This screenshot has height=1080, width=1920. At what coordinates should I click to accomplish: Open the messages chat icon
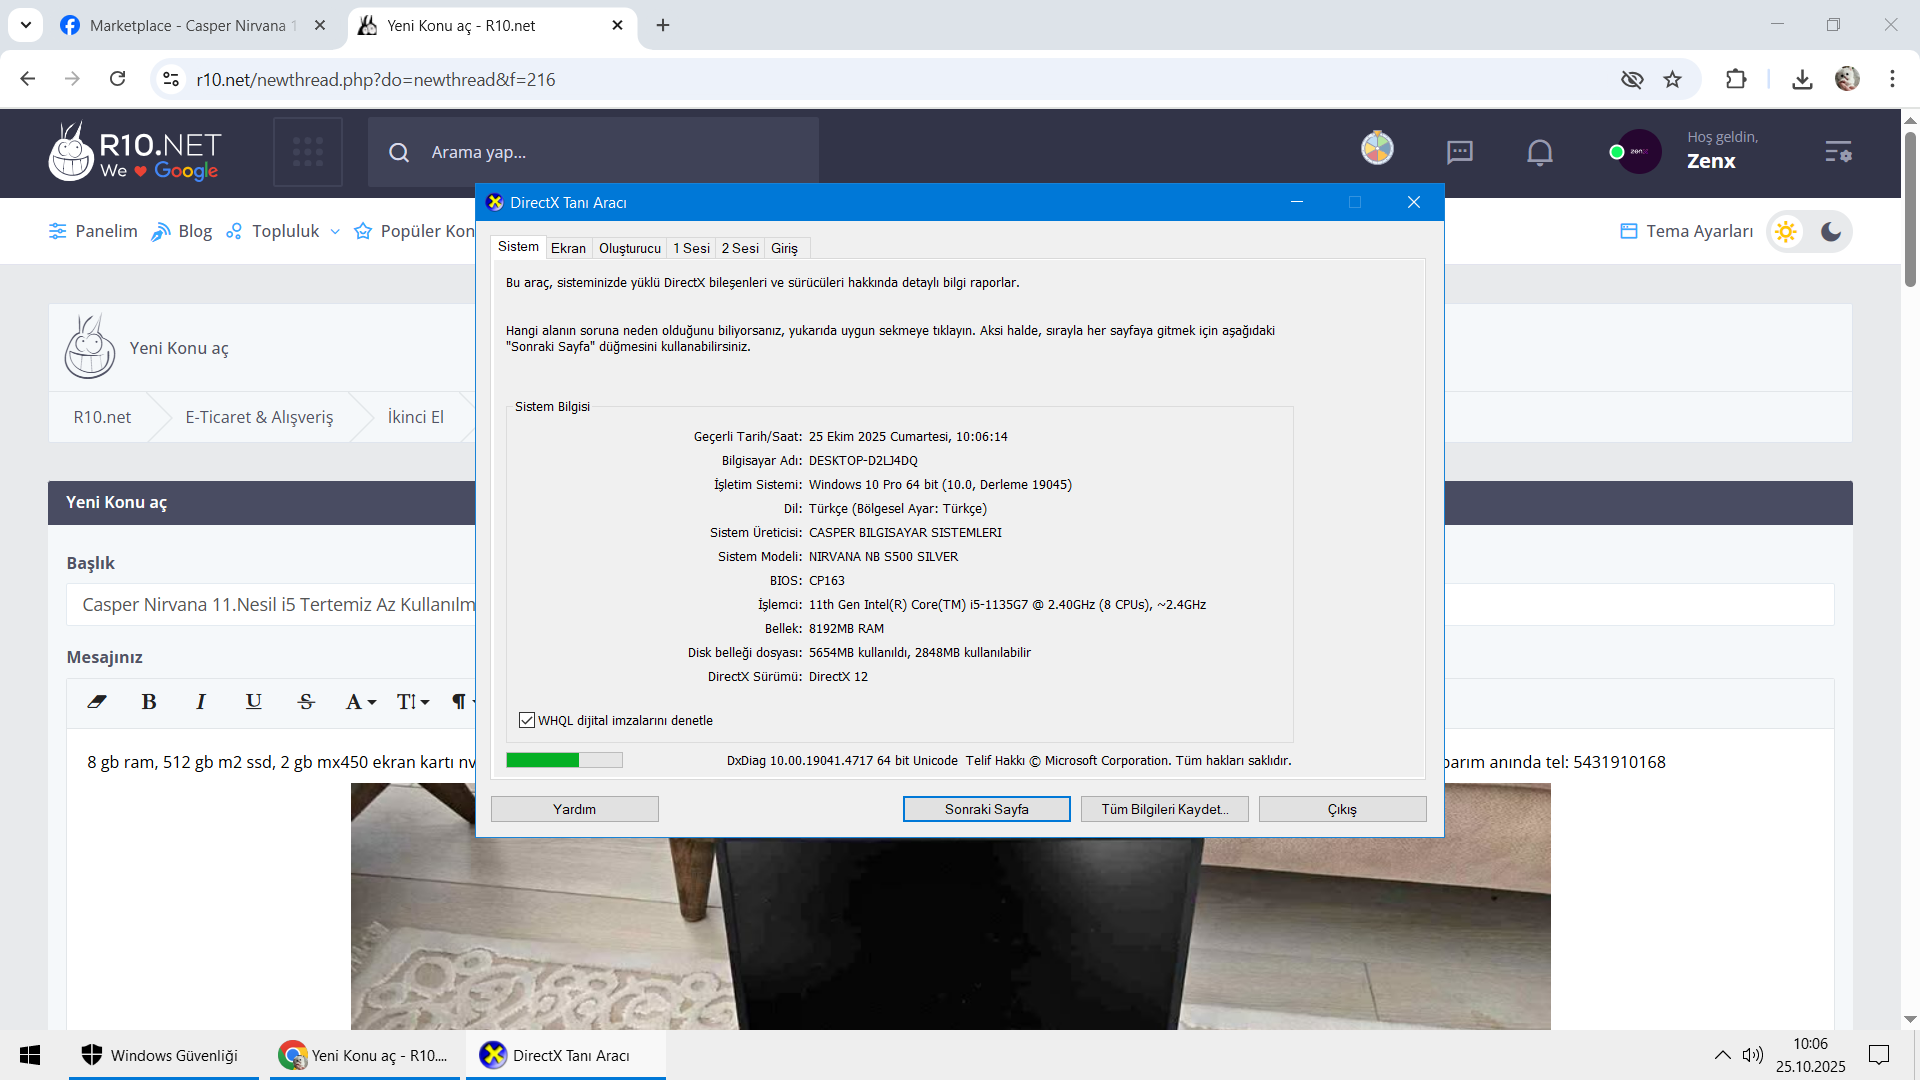coord(1460,152)
